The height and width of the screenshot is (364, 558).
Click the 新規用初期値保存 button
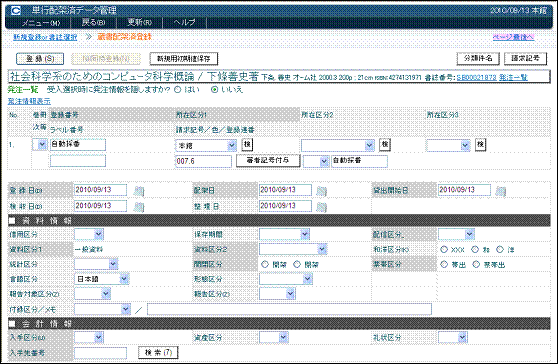click(184, 59)
